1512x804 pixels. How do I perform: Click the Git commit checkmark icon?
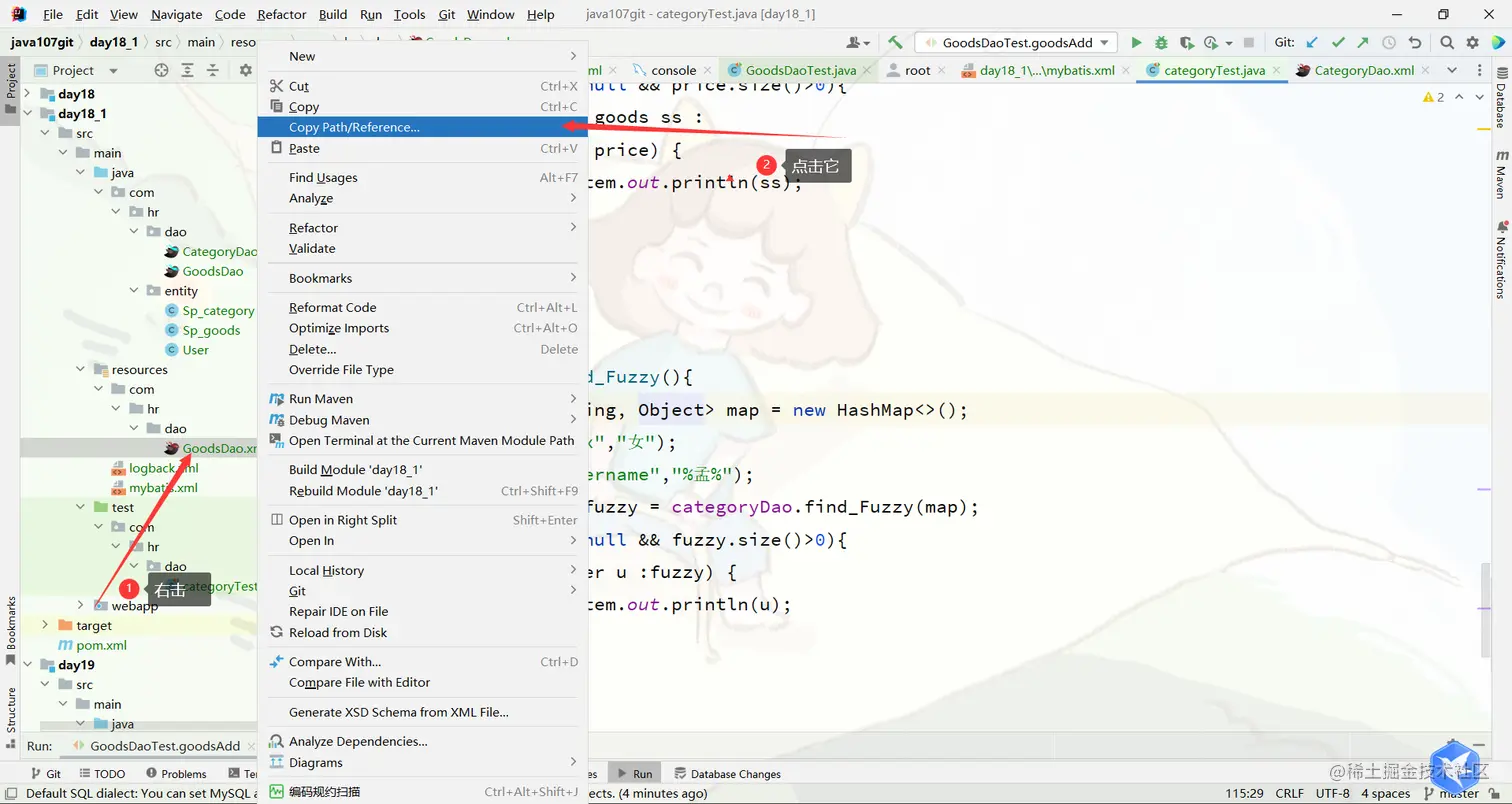(x=1337, y=43)
